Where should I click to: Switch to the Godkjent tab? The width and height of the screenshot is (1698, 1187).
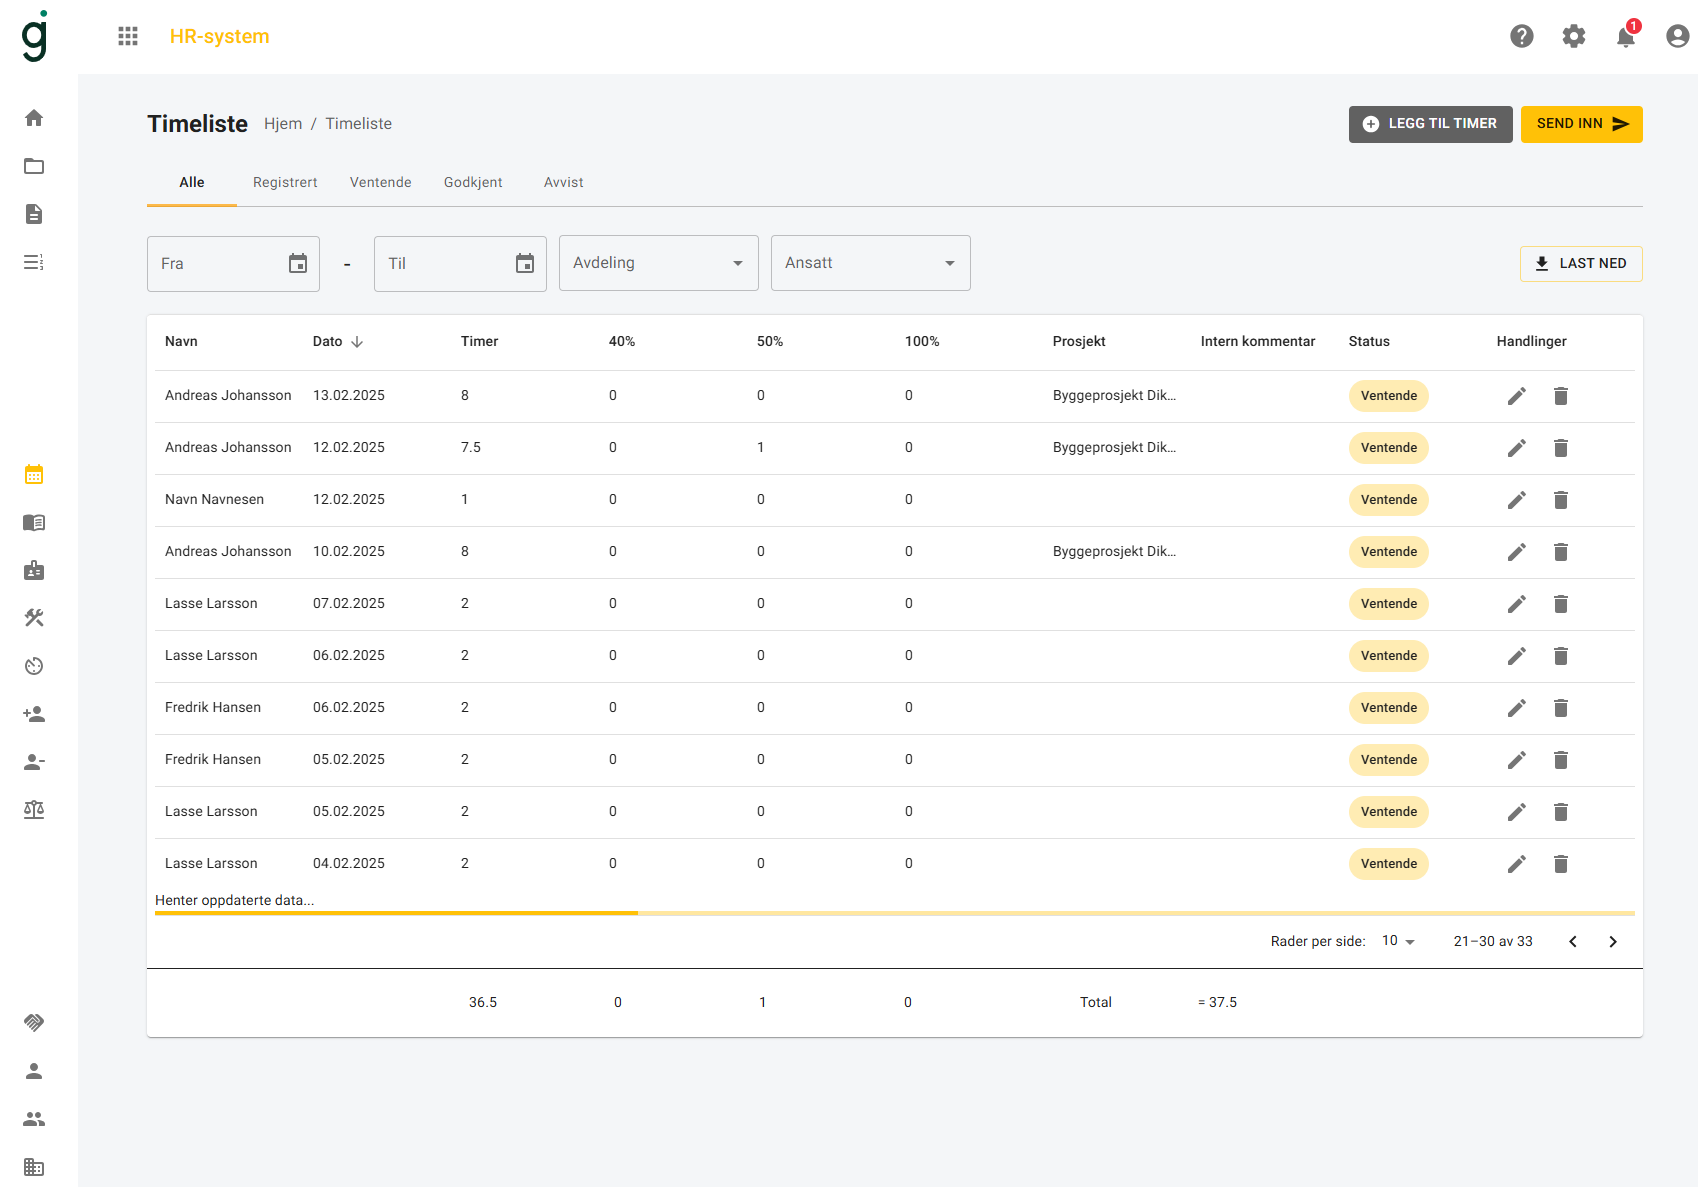[x=473, y=182]
